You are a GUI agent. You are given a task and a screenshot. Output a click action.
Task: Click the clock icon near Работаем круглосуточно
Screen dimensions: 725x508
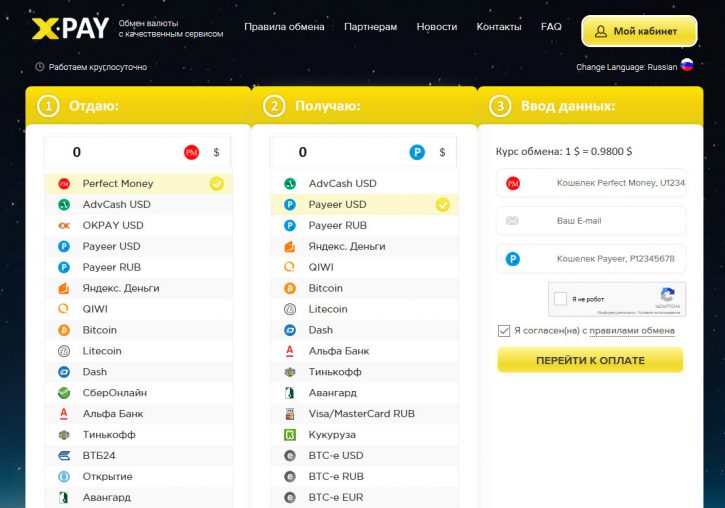(40, 67)
